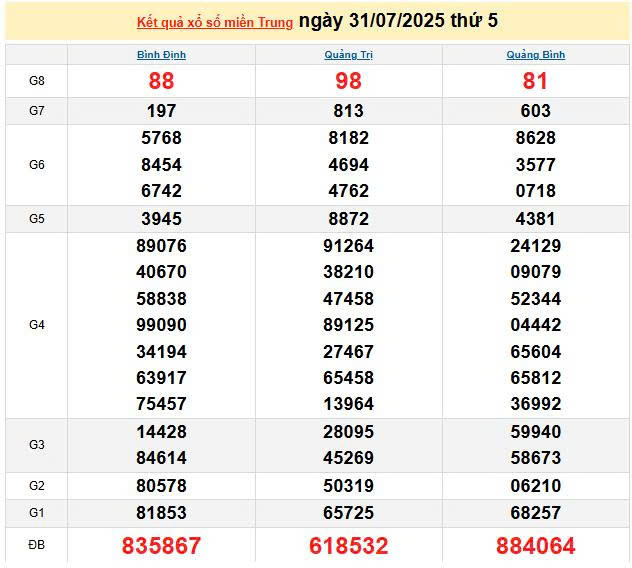Image resolution: width=632 pixels, height=568 pixels.
Task: Select special prize number 884064
Action: [536, 546]
